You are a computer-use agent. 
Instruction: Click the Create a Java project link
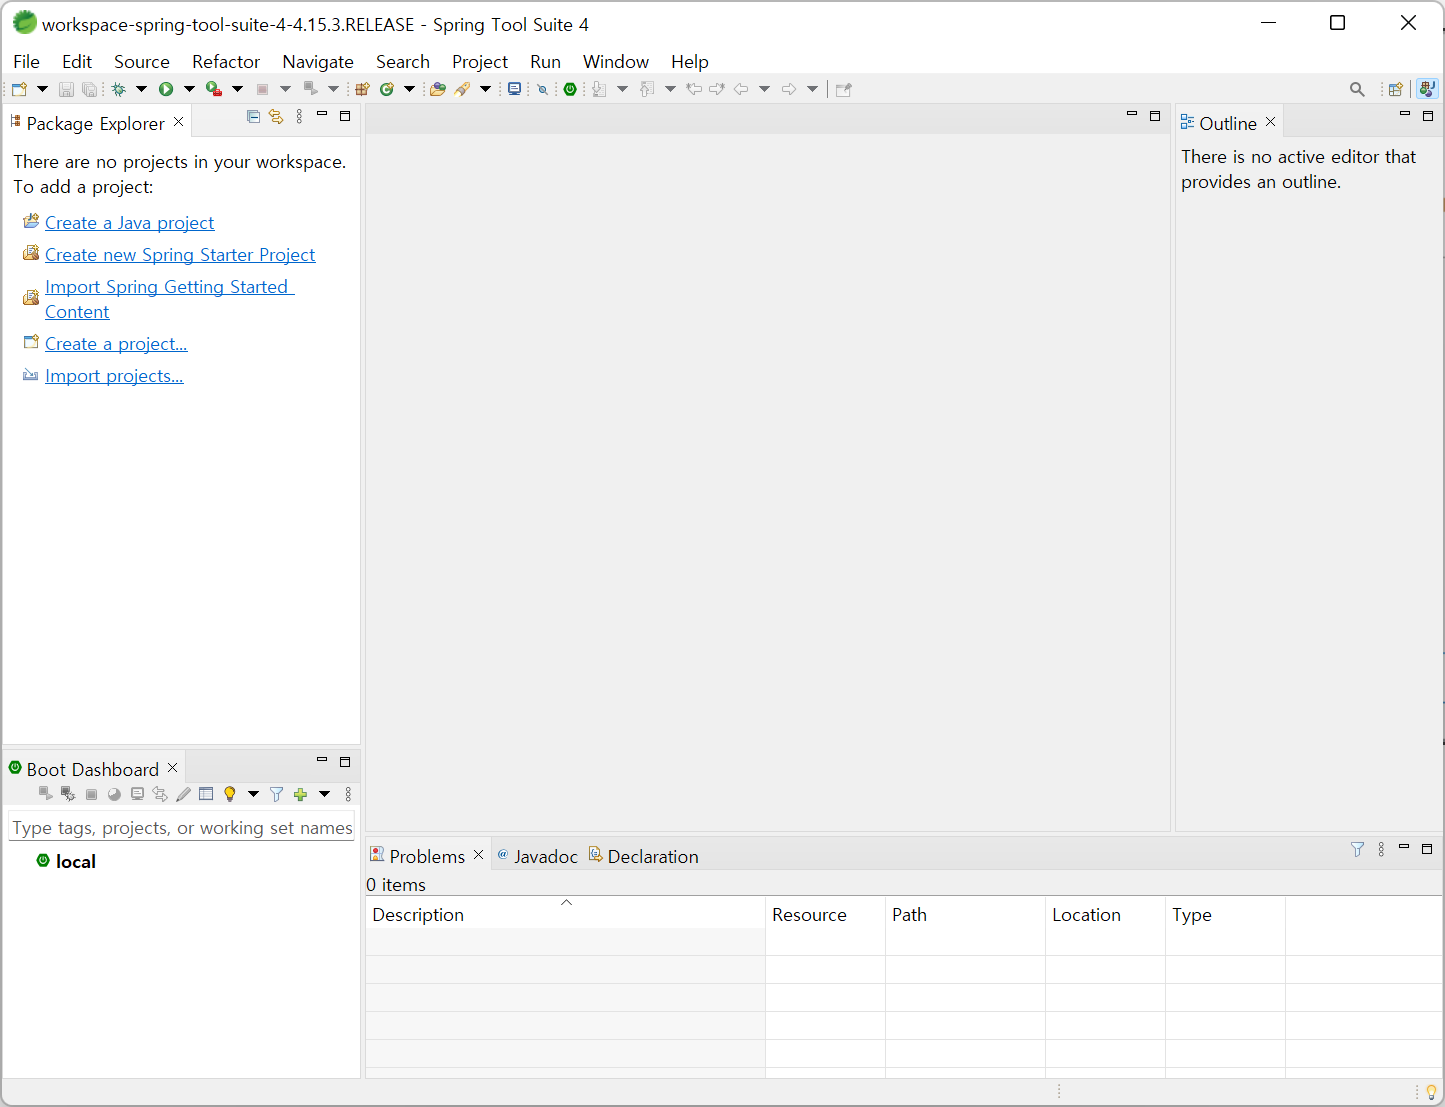[129, 223]
